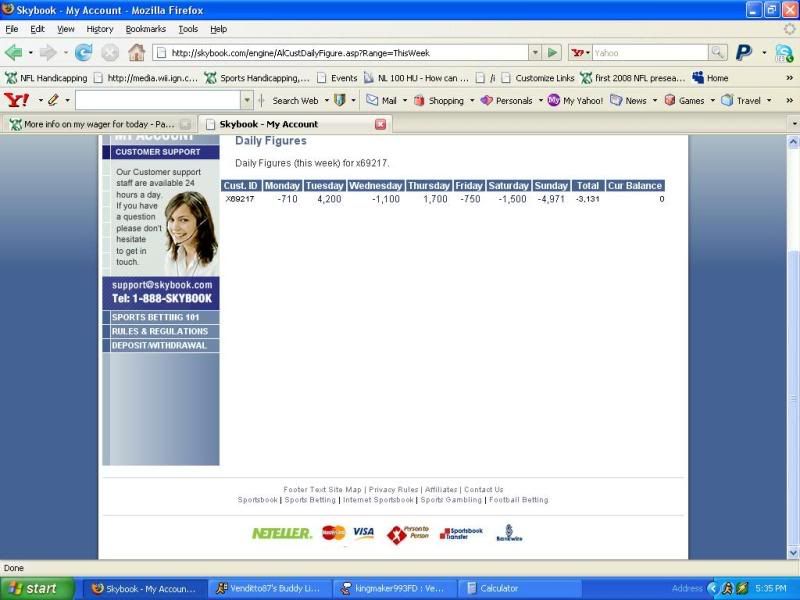The width and height of the screenshot is (800, 600).
Task: Open the address bar URL history dropdown
Action: [535, 53]
